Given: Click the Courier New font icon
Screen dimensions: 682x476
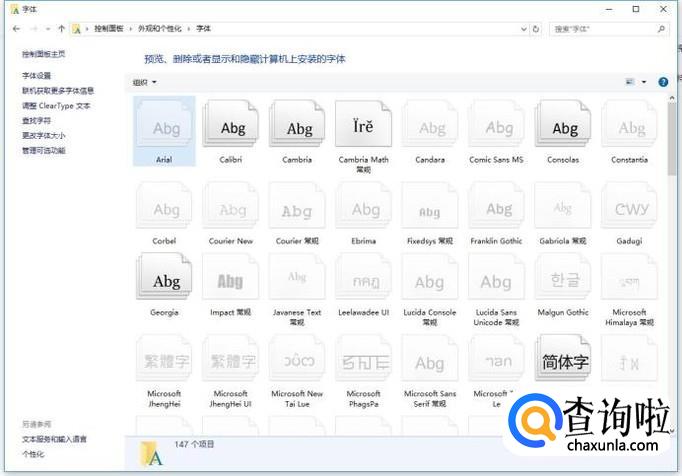Looking at the screenshot, I should tap(231, 205).
